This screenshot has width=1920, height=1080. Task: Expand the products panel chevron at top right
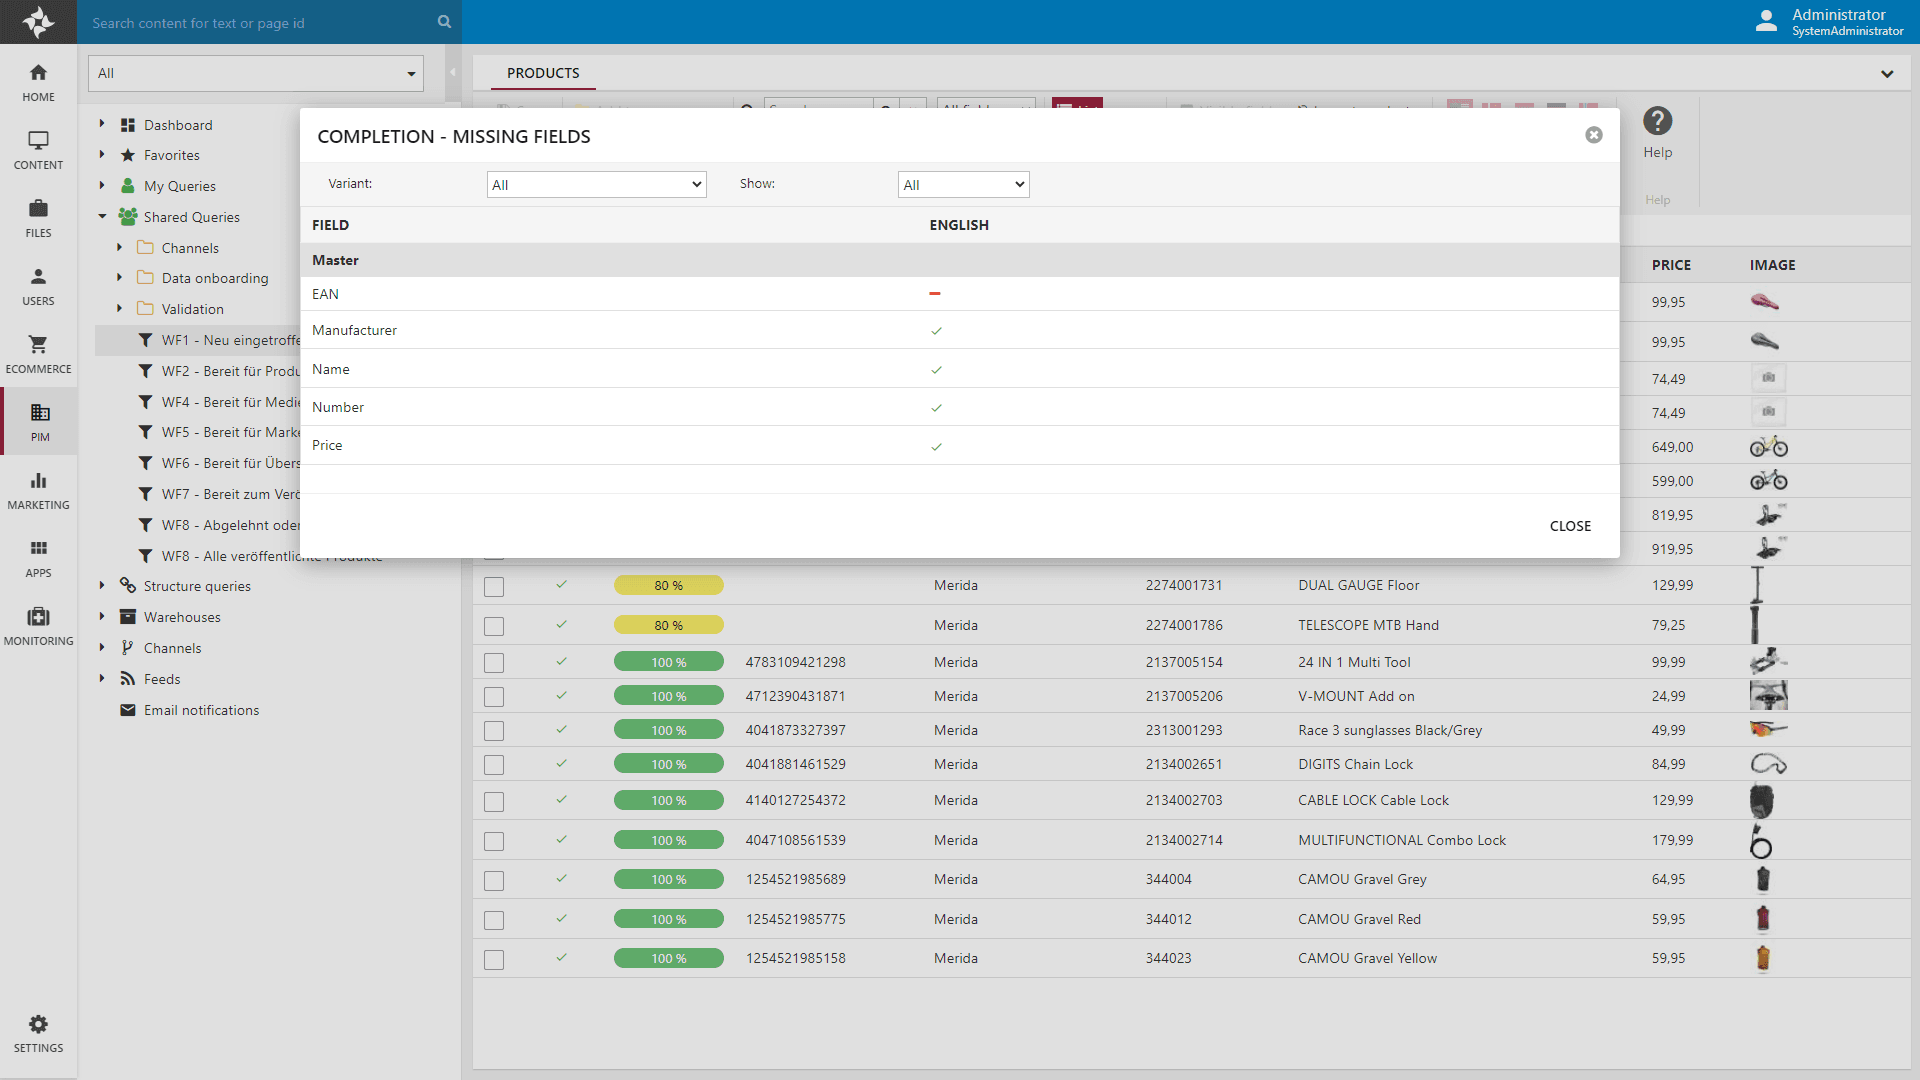point(1886,73)
